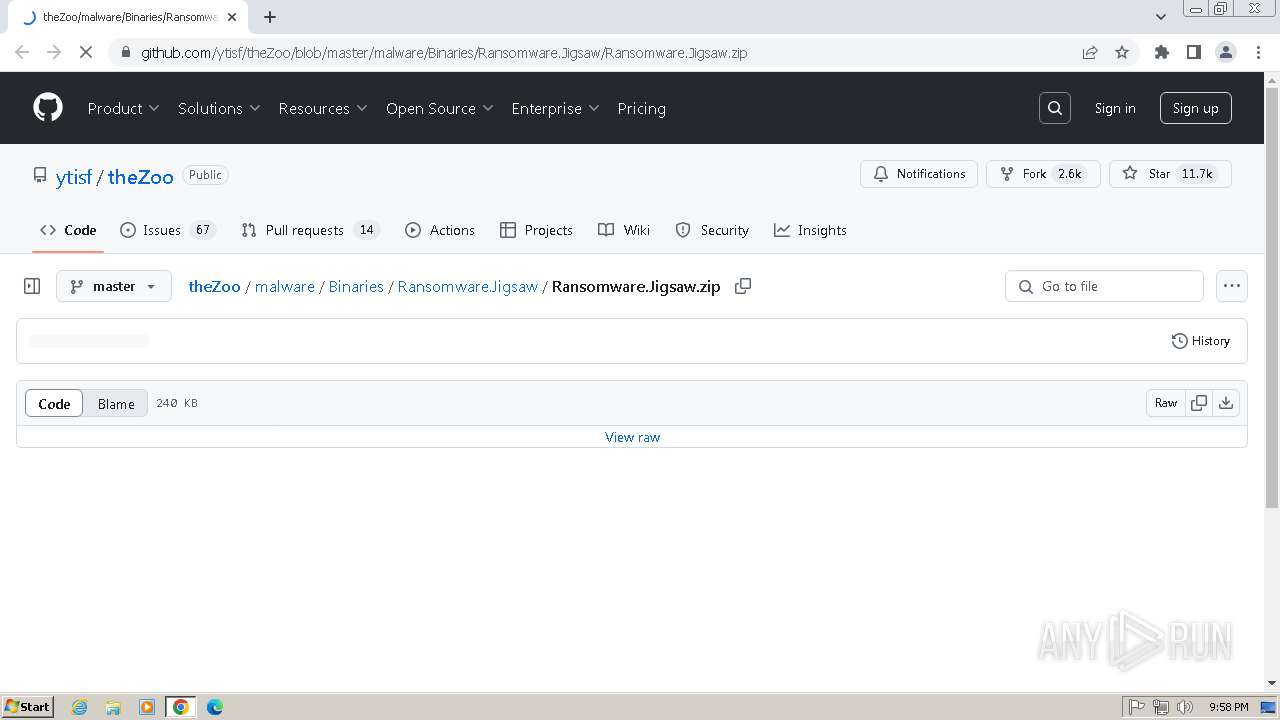The width and height of the screenshot is (1280, 720).
Task: Open more file actions ellipsis button
Action: coord(1232,286)
